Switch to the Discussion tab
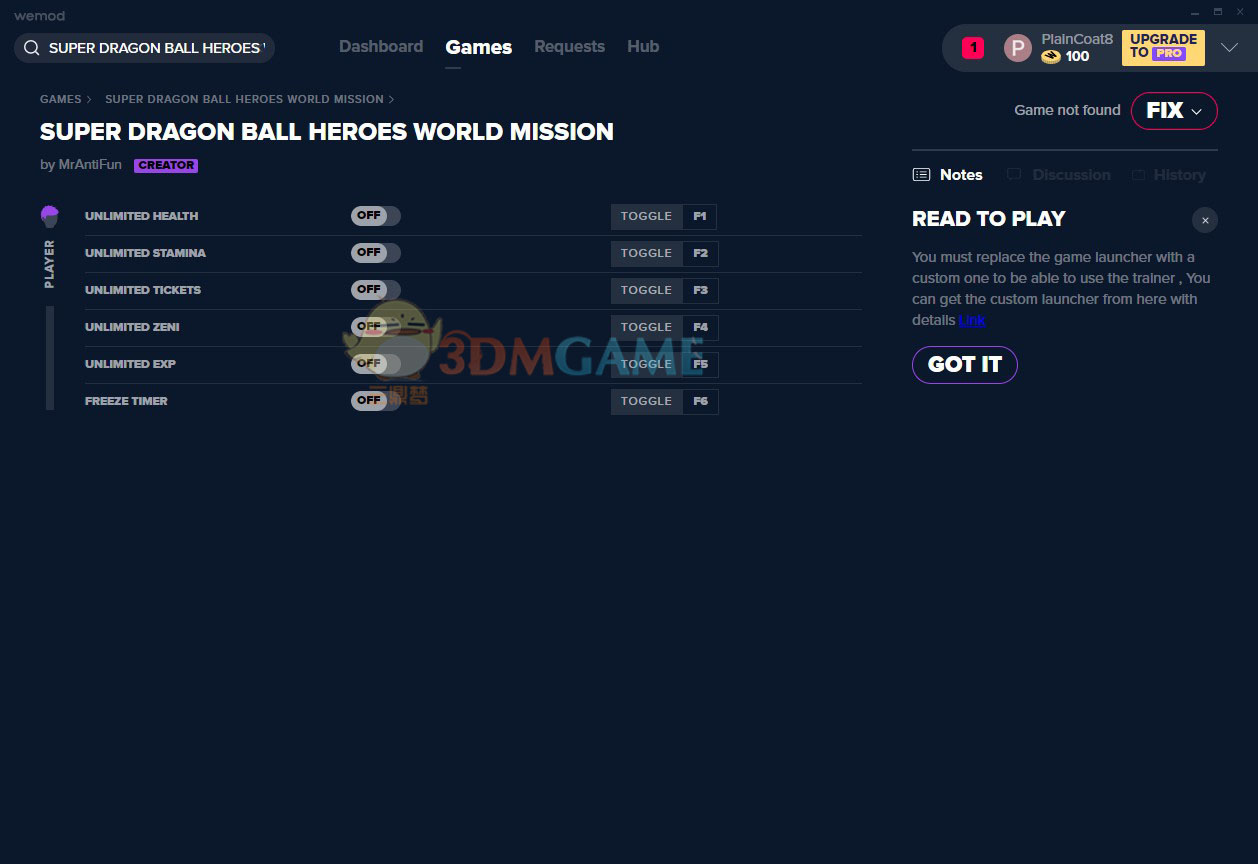Viewport: 1258px width, 864px height. click(1058, 175)
